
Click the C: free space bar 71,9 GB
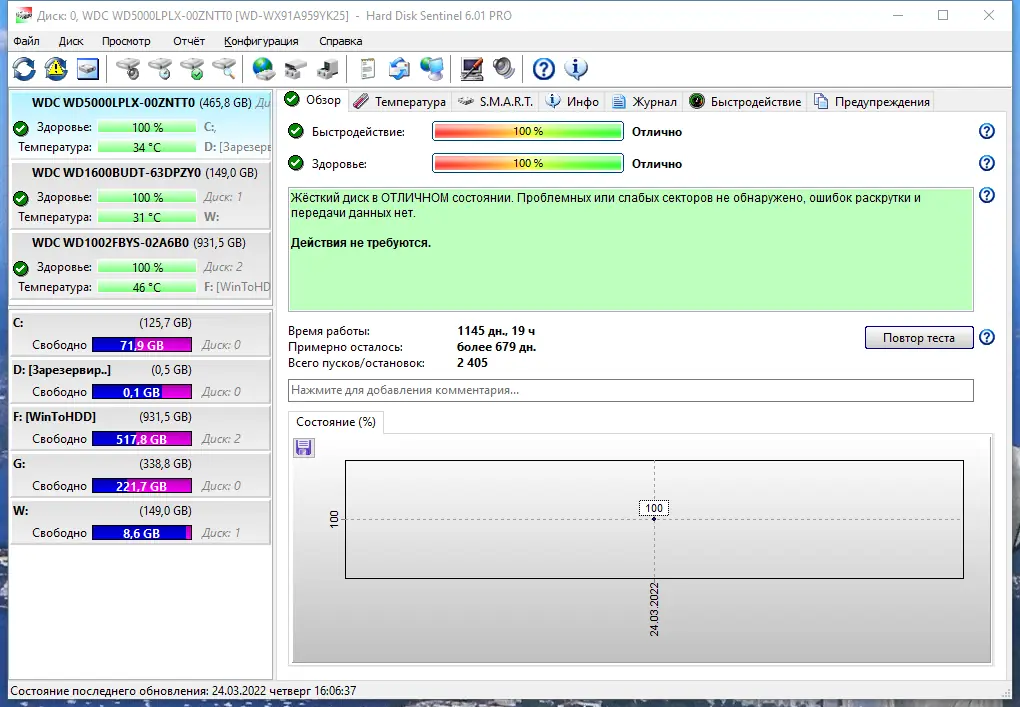tap(142, 345)
